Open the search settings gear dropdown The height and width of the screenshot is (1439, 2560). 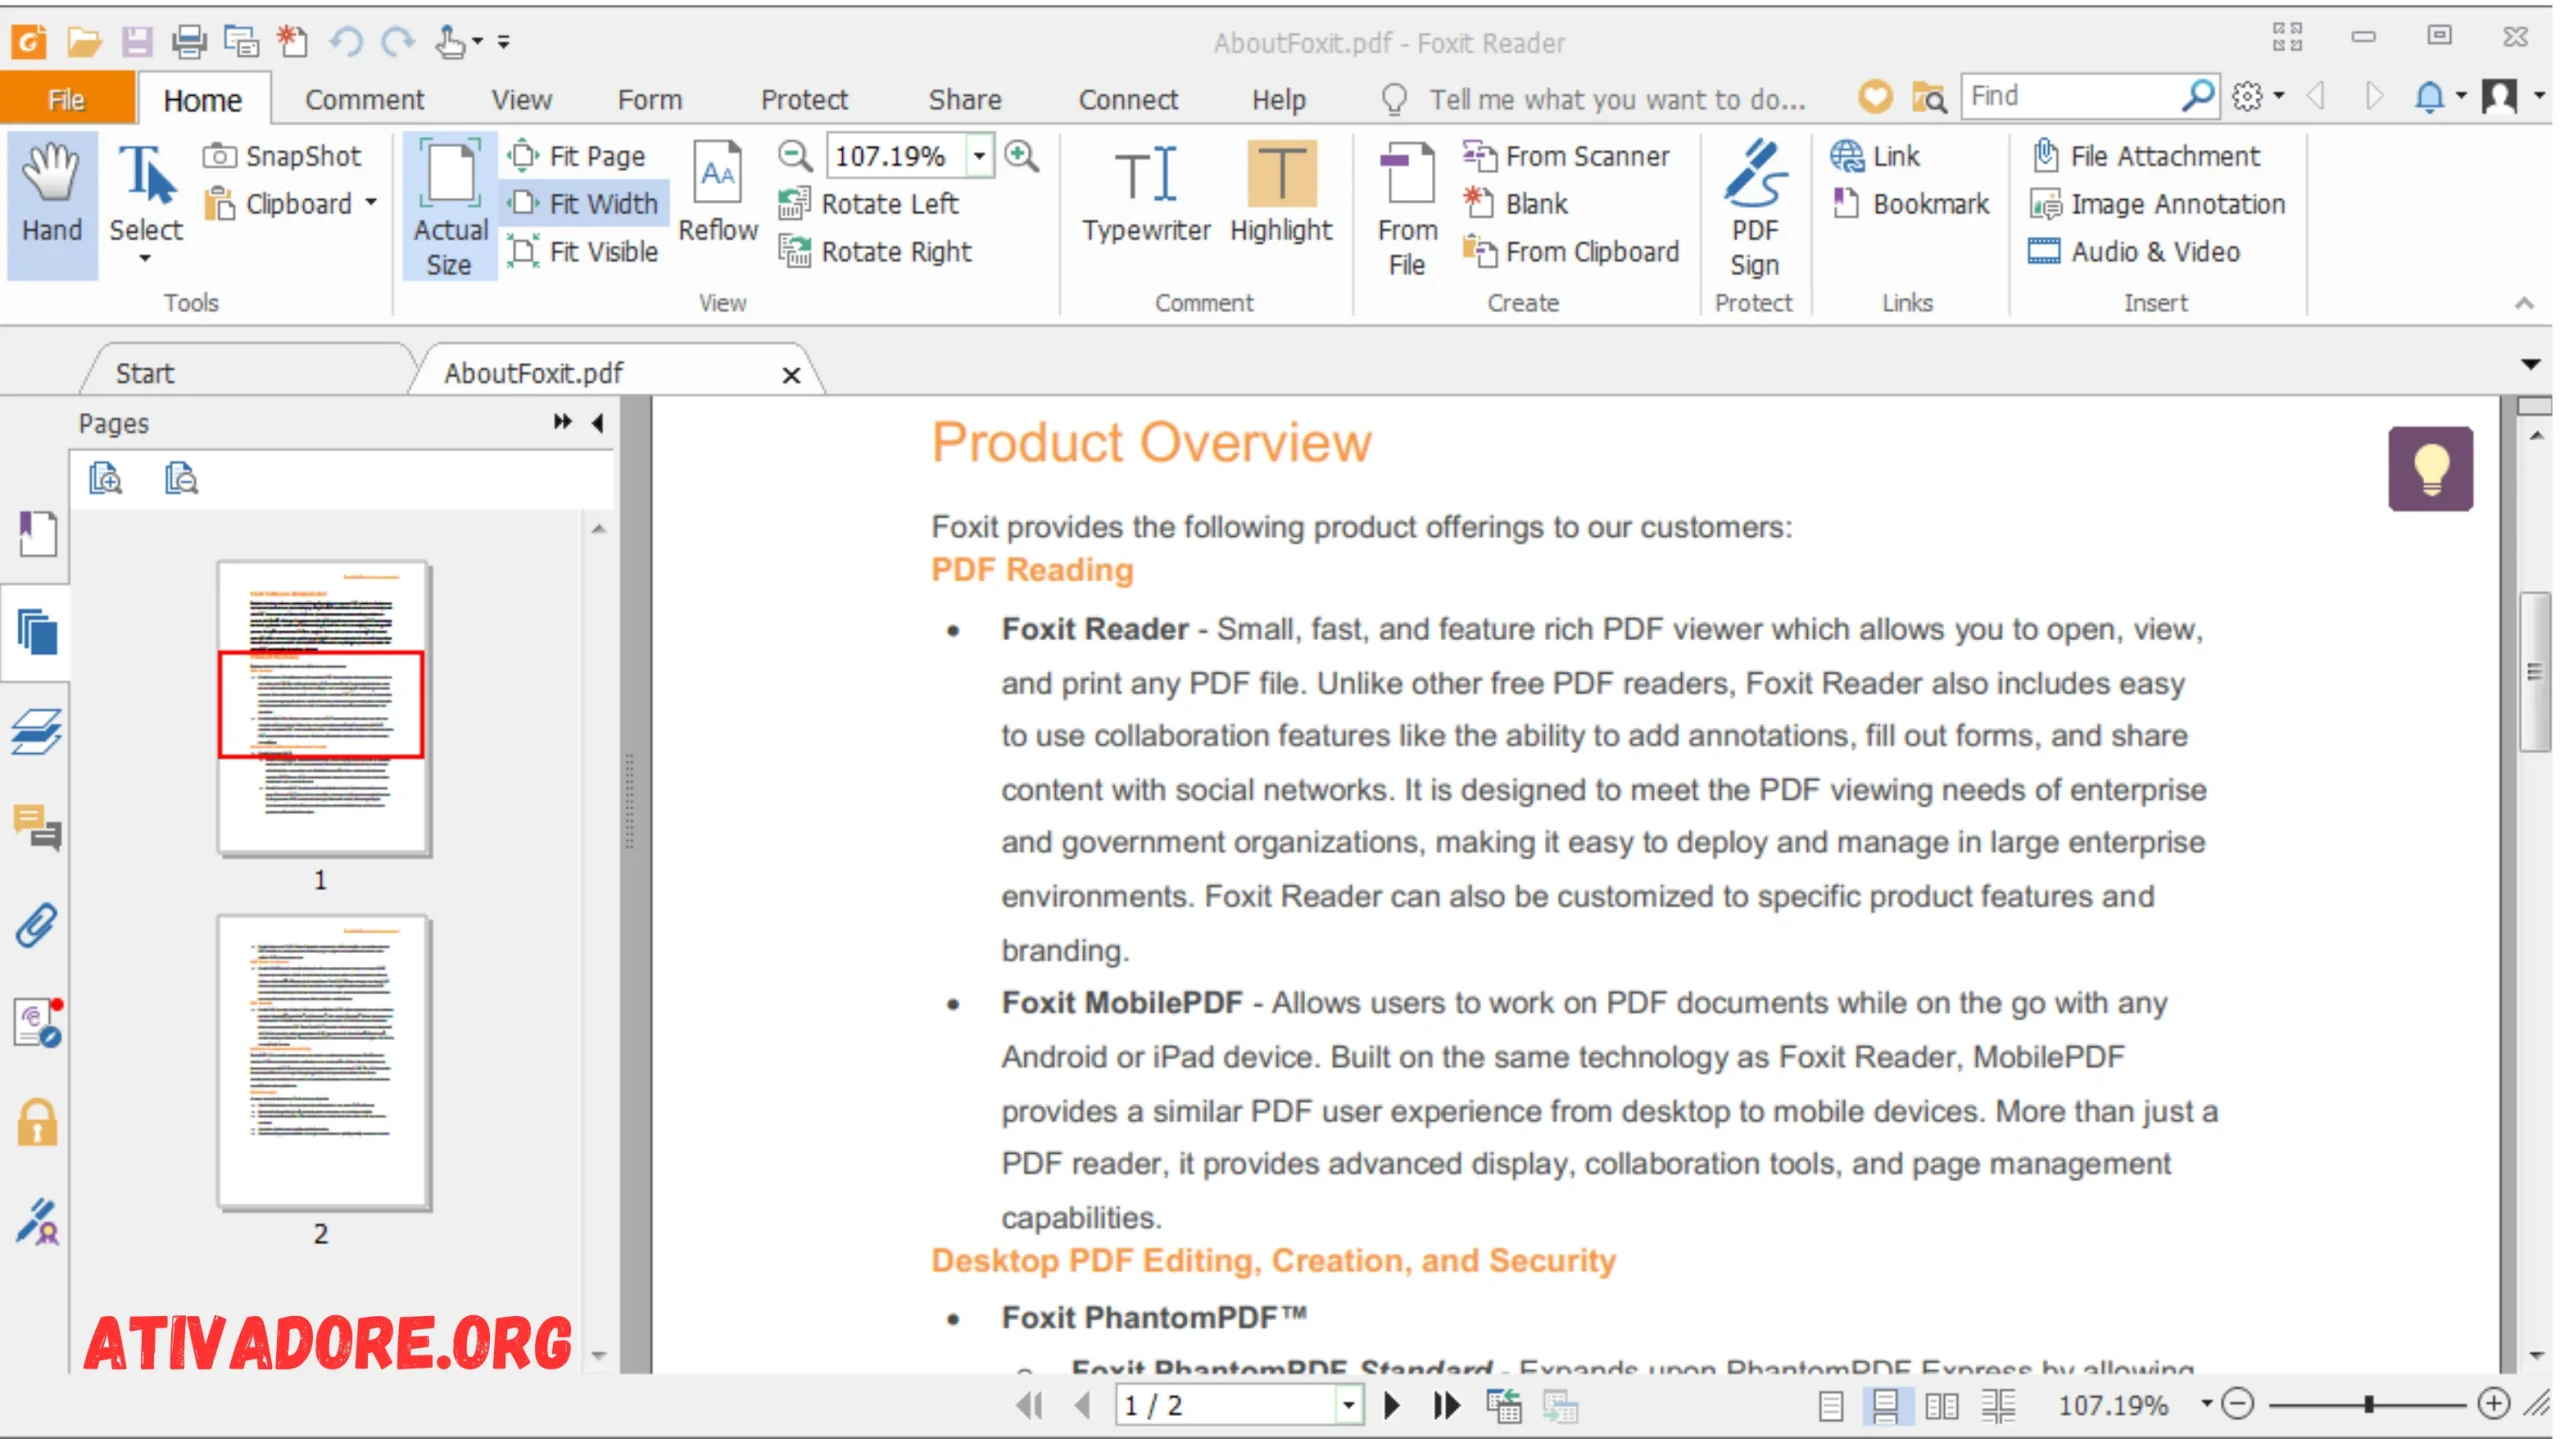click(2258, 96)
